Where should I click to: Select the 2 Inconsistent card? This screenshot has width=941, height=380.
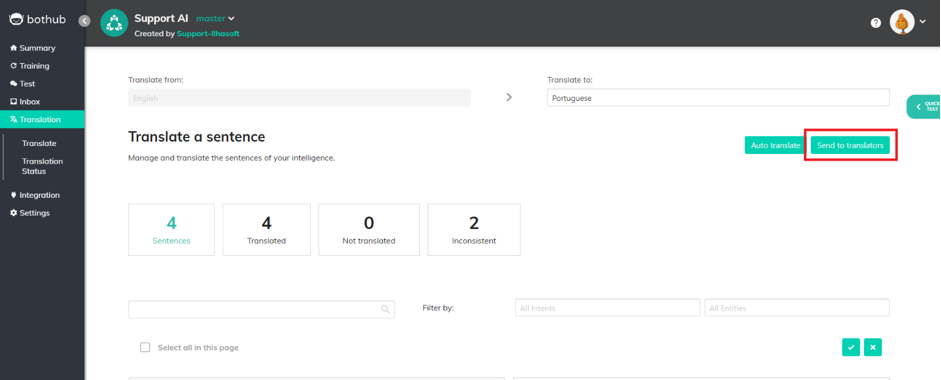point(474,230)
